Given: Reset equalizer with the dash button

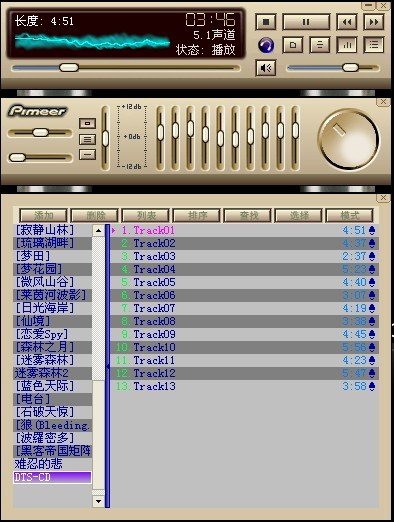Looking at the screenshot, I should click(x=87, y=154).
